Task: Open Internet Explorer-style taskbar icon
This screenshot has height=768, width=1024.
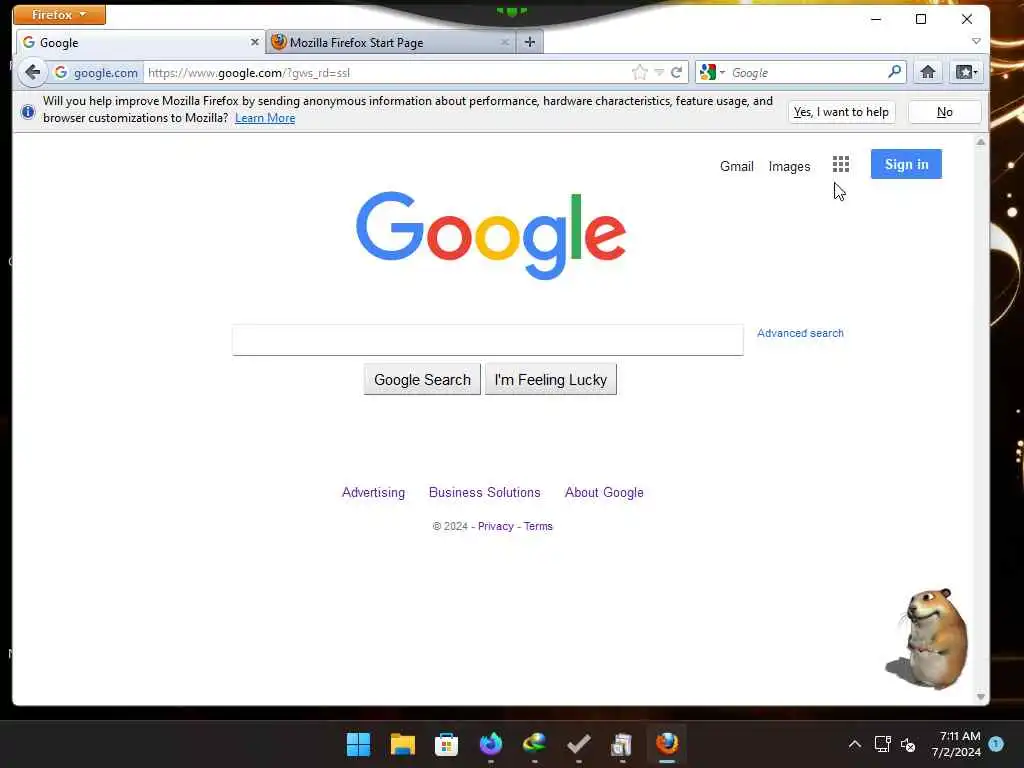Action: 534,744
